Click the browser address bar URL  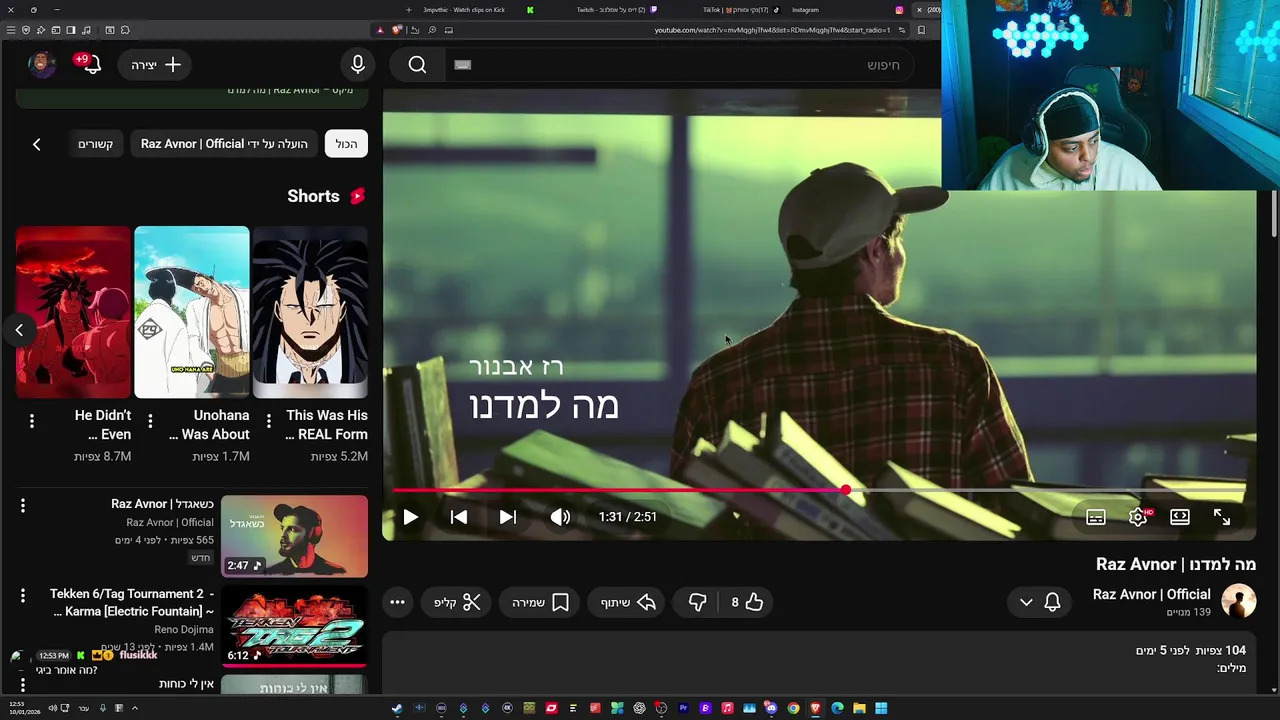click(x=772, y=30)
